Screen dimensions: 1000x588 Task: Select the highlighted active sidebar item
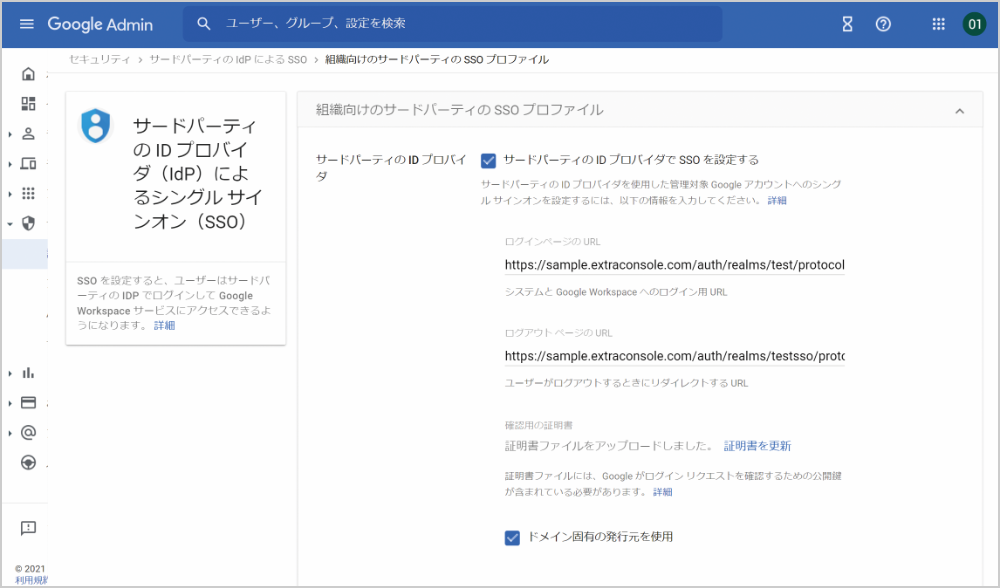[x=25, y=254]
